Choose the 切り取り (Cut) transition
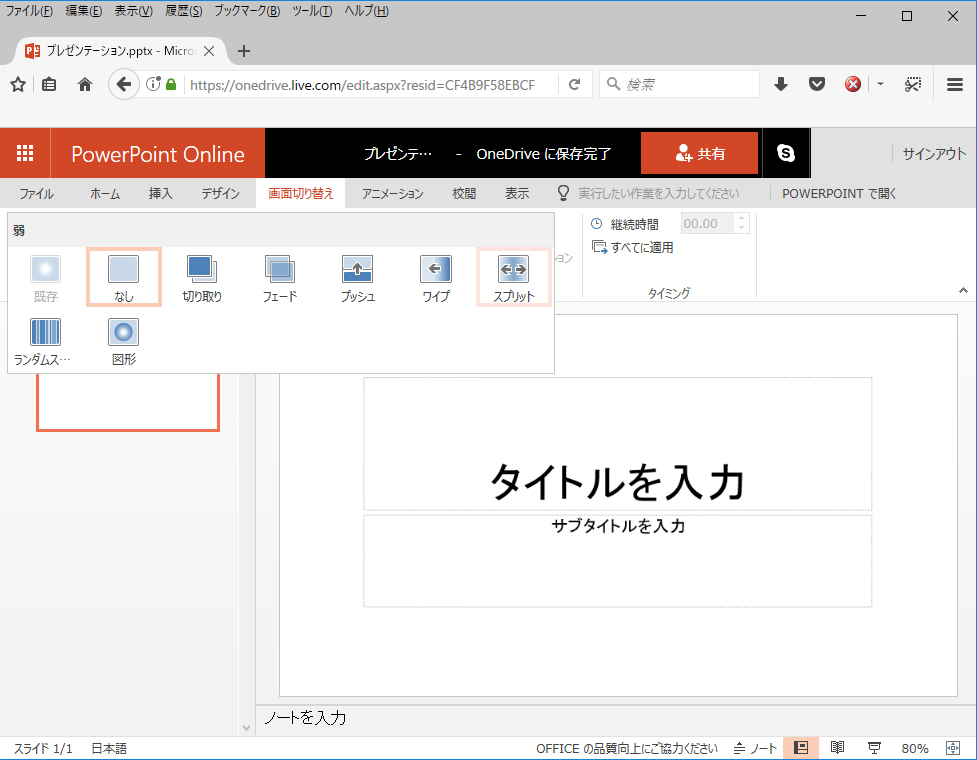Image resolution: width=977 pixels, height=760 pixels. [x=202, y=277]
